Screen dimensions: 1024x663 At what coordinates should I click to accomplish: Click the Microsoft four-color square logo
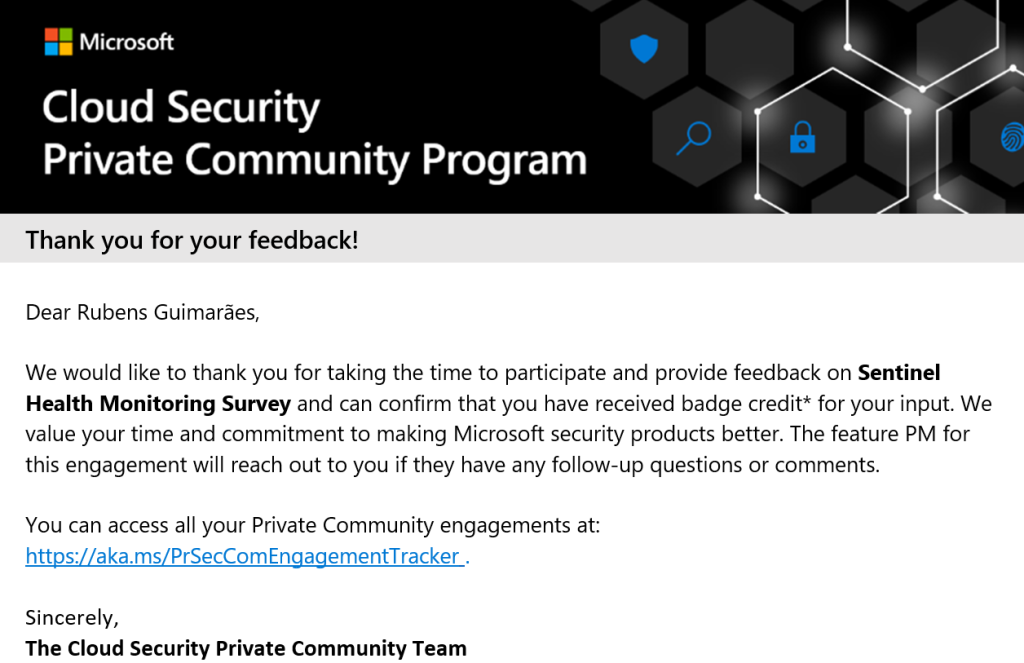point(58,42)
